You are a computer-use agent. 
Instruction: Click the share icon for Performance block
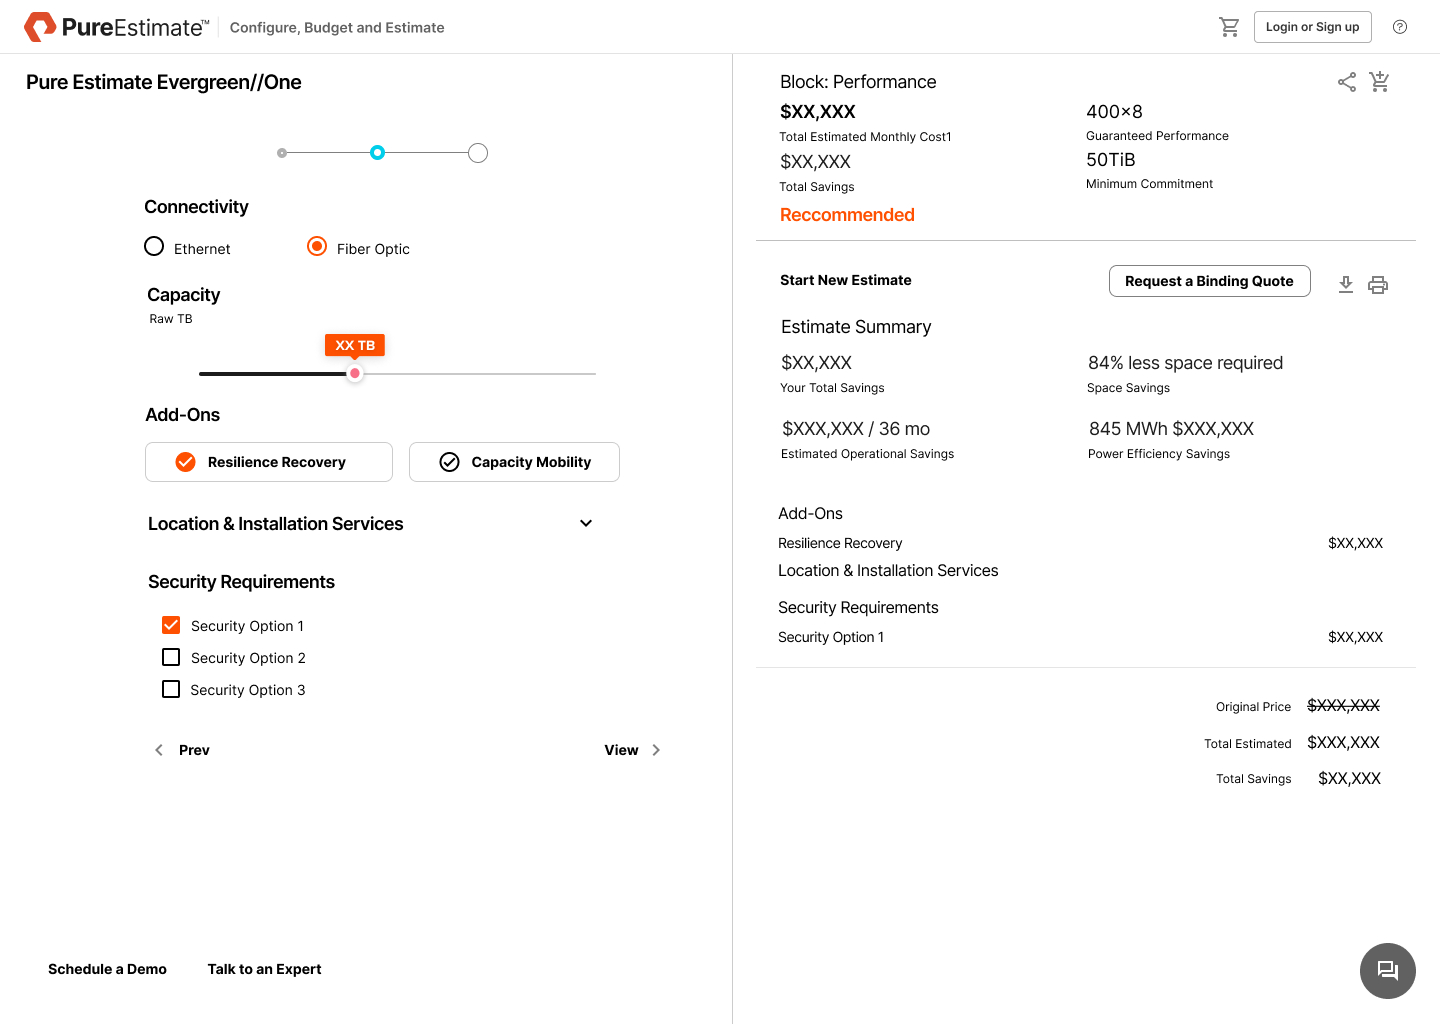[1347, 82]
